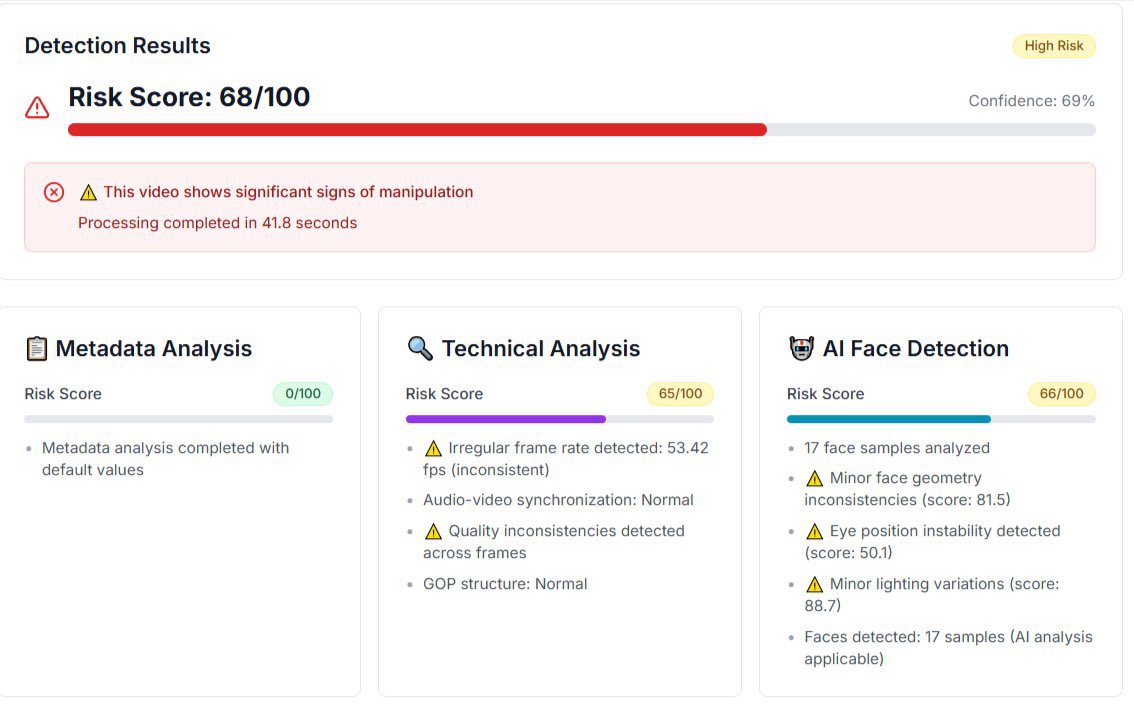The height and width of the screenshot is (706, 1134).
Task: Click the 'Risk Score: 68/100' text
Action: 189,97
